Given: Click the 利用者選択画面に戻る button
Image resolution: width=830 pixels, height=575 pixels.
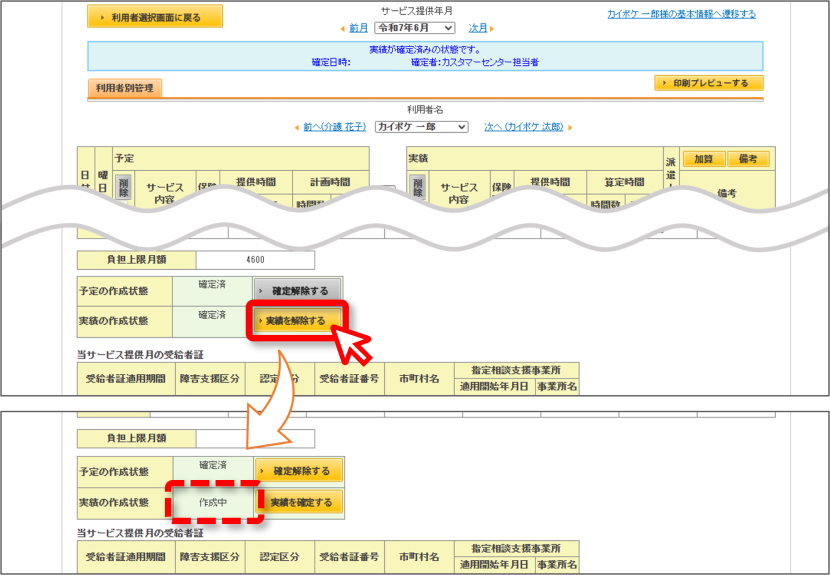Looking at the screenshot, I should (x=155, y=17).
